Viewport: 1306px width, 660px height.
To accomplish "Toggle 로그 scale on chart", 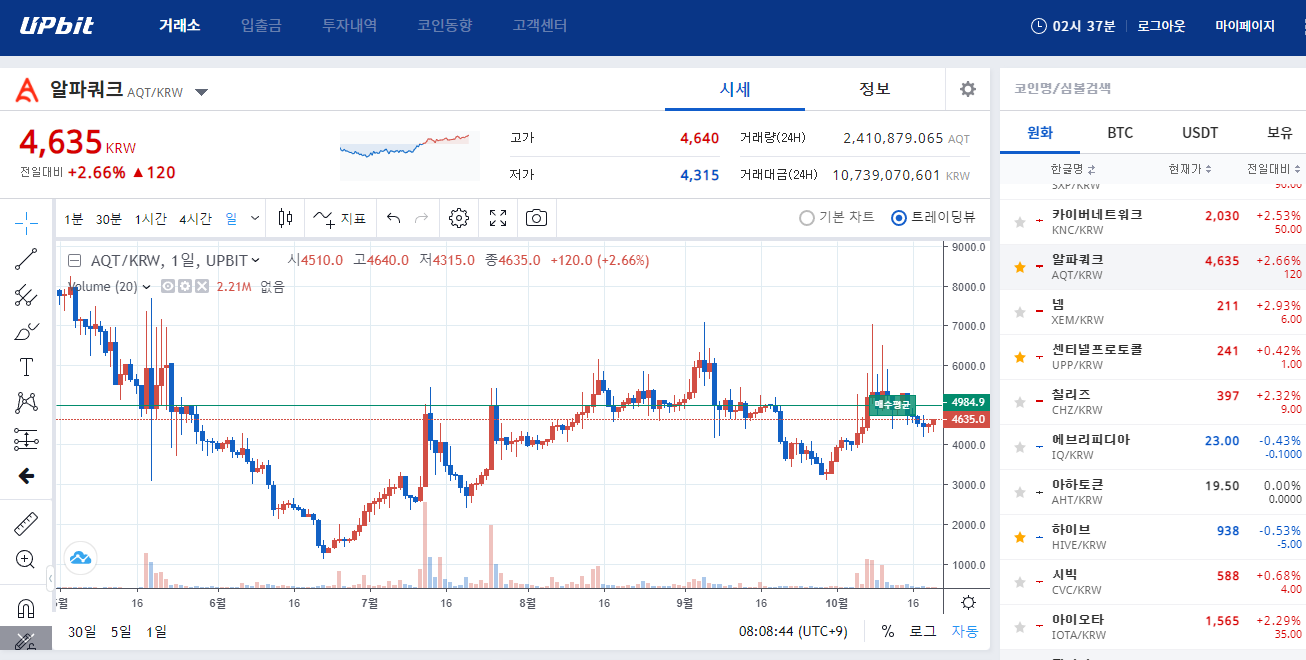I will (922, 631).
